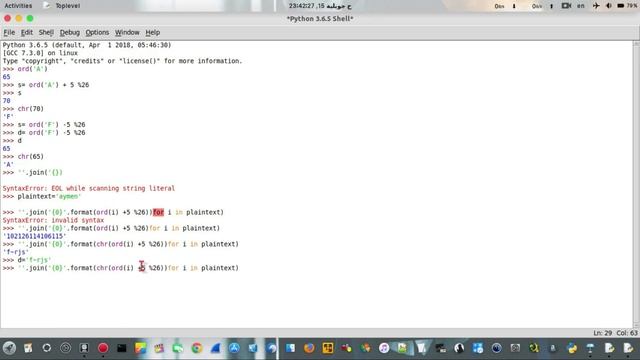The width and height of the screenshot is (640, 360).
Task: Open the 'en' keyboard layout indicator
Action: tap(580, 6)
